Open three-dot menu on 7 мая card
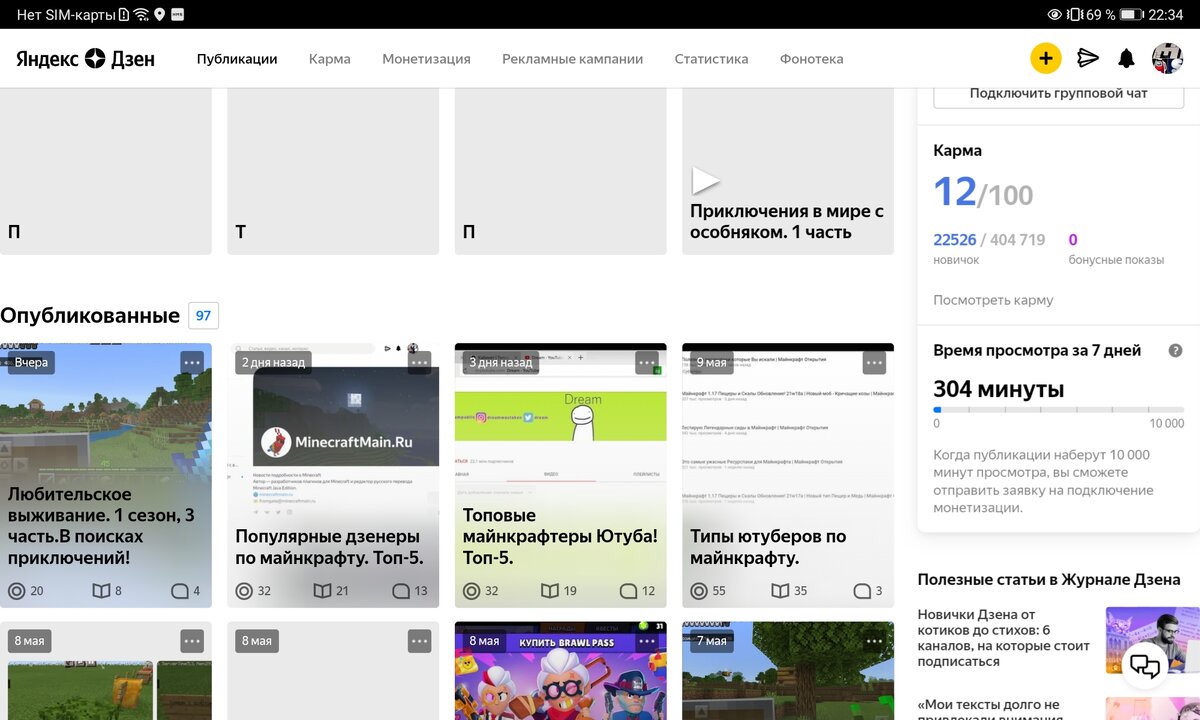The height and width of the screenshot is (720, 1200). pos(874,640)
